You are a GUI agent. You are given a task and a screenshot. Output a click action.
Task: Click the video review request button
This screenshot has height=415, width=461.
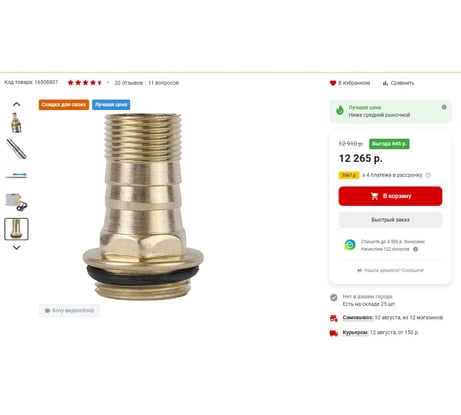pos(69,311)
